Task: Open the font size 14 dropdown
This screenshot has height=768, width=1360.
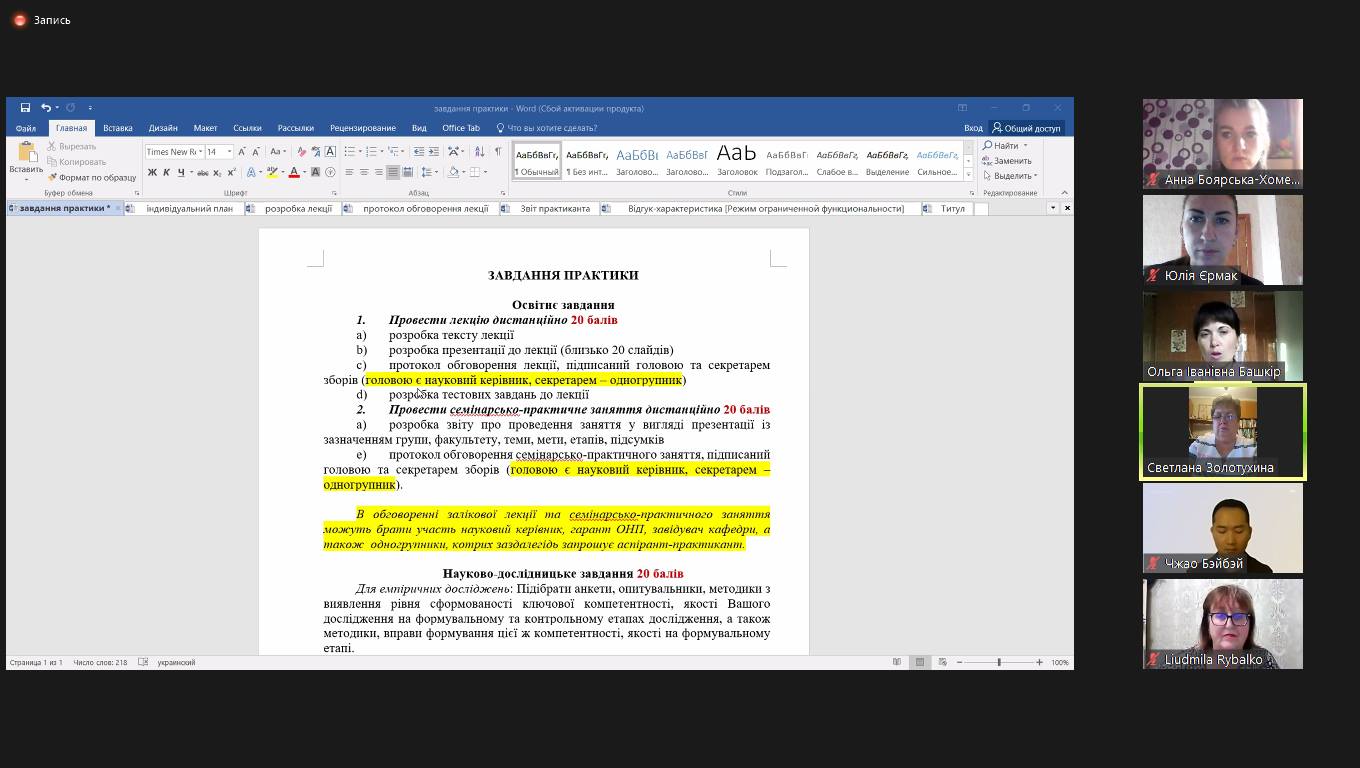Action: (229, 152)
